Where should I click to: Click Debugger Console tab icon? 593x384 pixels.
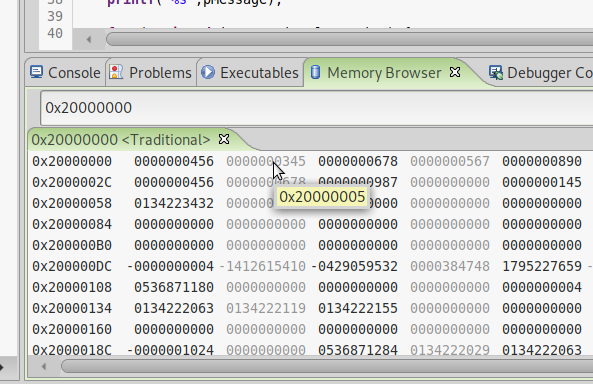pos(495,73)
